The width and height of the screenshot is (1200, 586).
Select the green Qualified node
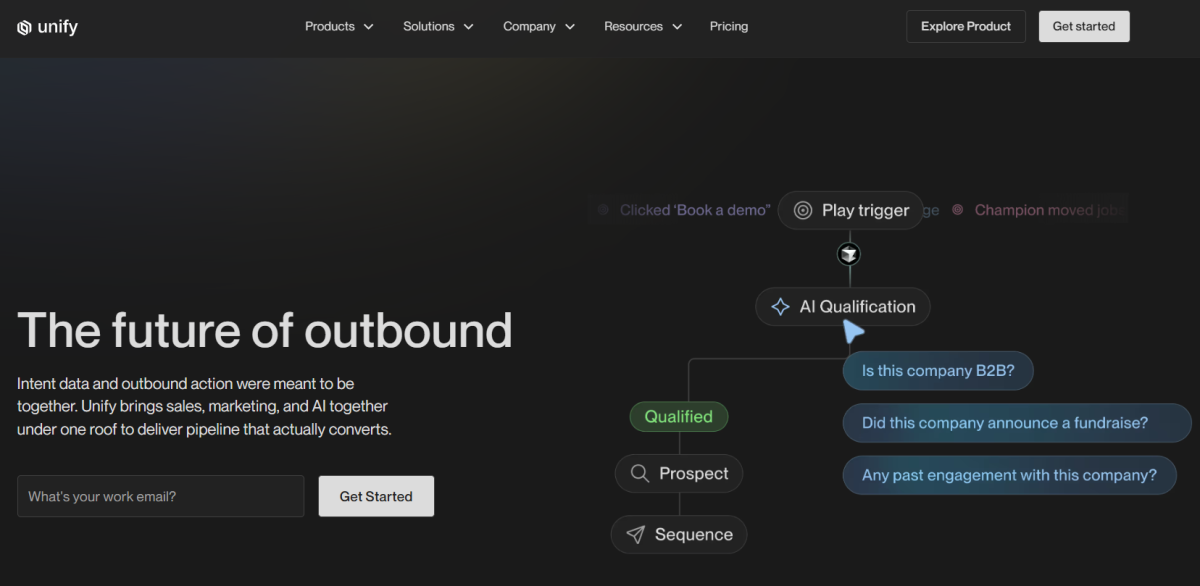(678, 416)
